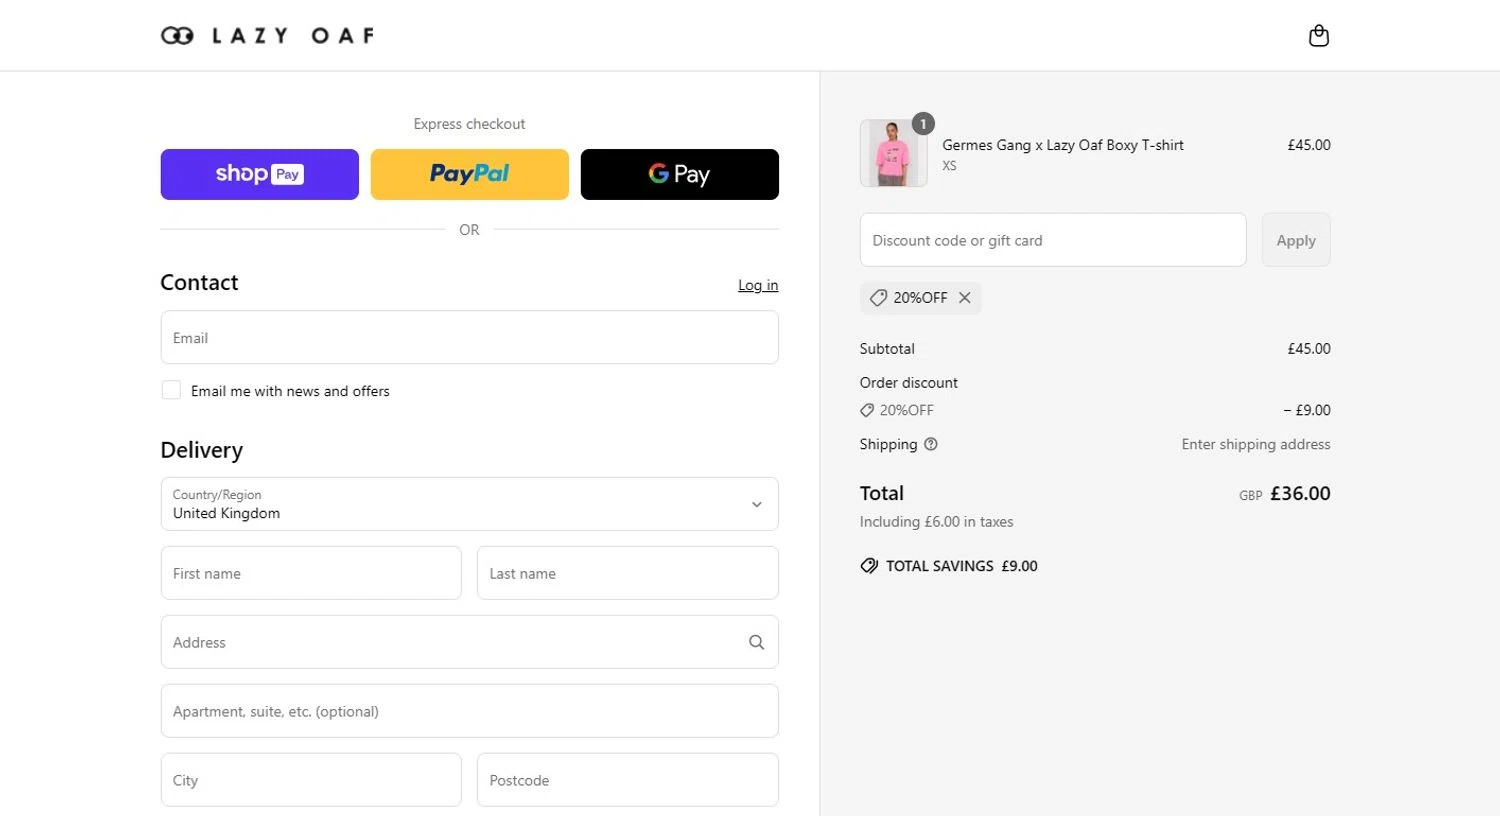
Task: Click the TOTAL SAVINGS £9.00 text
Action: click(x=962, y=566)
